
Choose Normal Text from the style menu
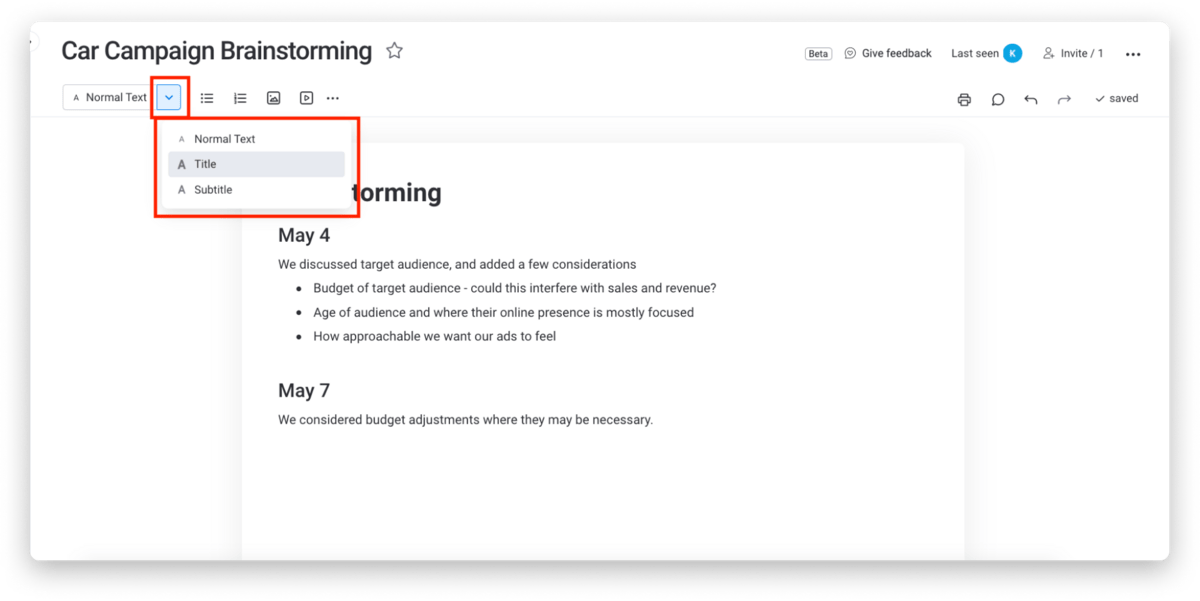[x=225, y=139]
